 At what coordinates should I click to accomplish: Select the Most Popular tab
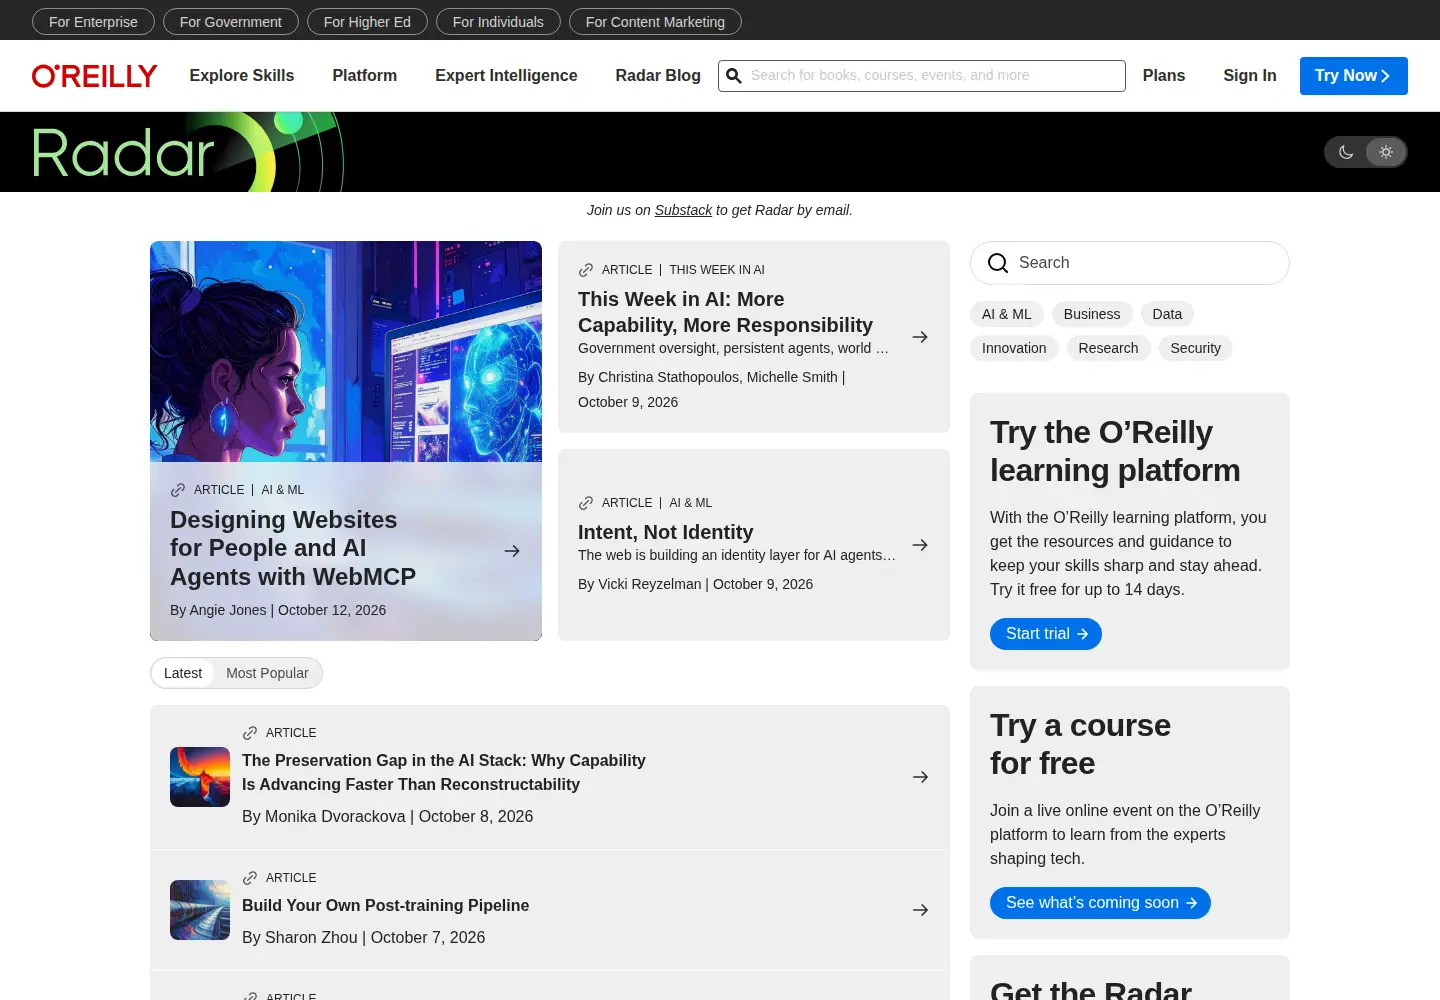click(267, 673)
